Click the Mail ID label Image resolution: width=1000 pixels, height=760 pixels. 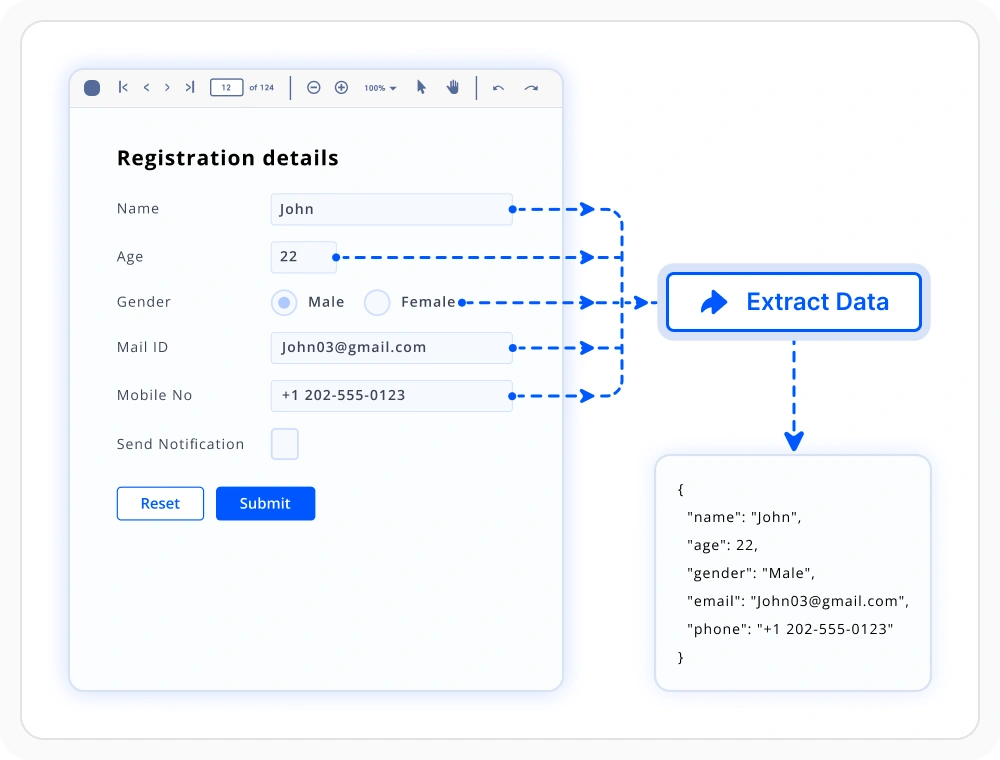(142, 347)
